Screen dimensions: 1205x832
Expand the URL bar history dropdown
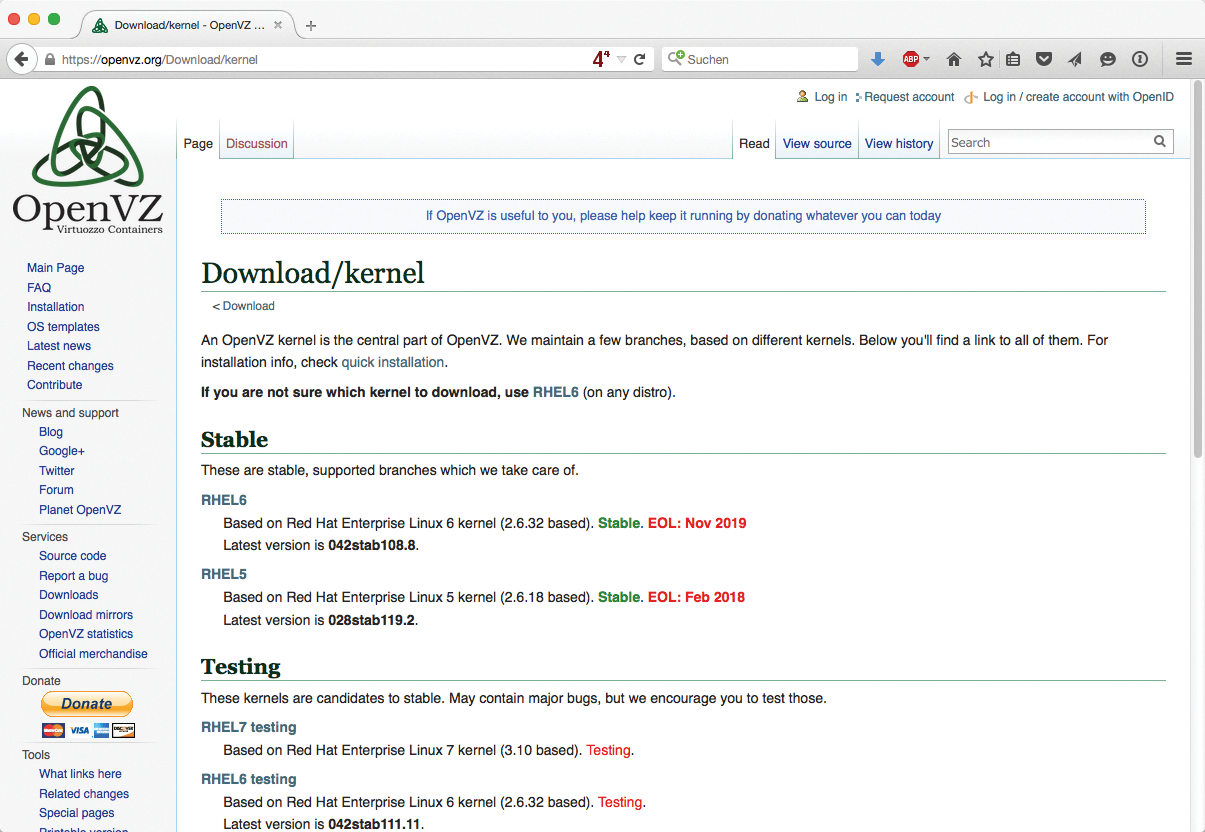pos(621,59)
